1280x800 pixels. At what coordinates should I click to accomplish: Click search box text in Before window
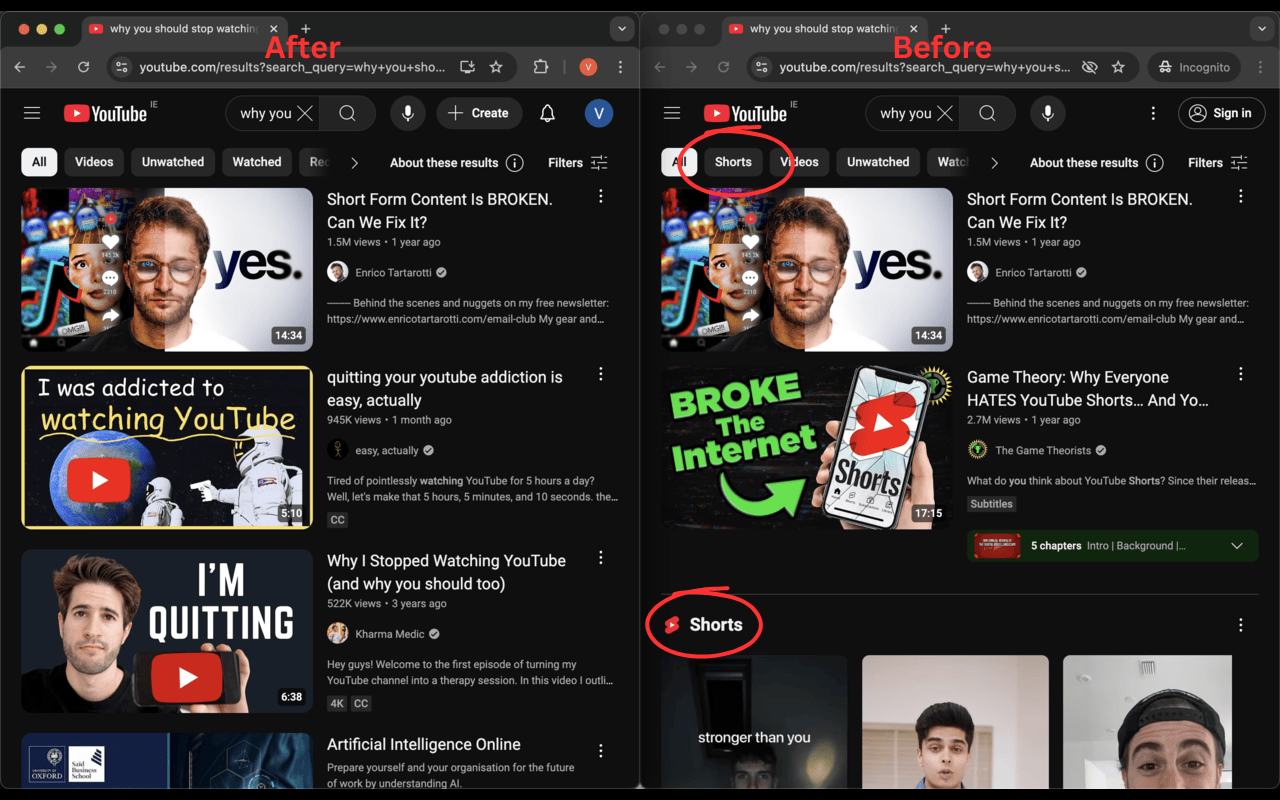pyautogui.click(x=905, y=113)
